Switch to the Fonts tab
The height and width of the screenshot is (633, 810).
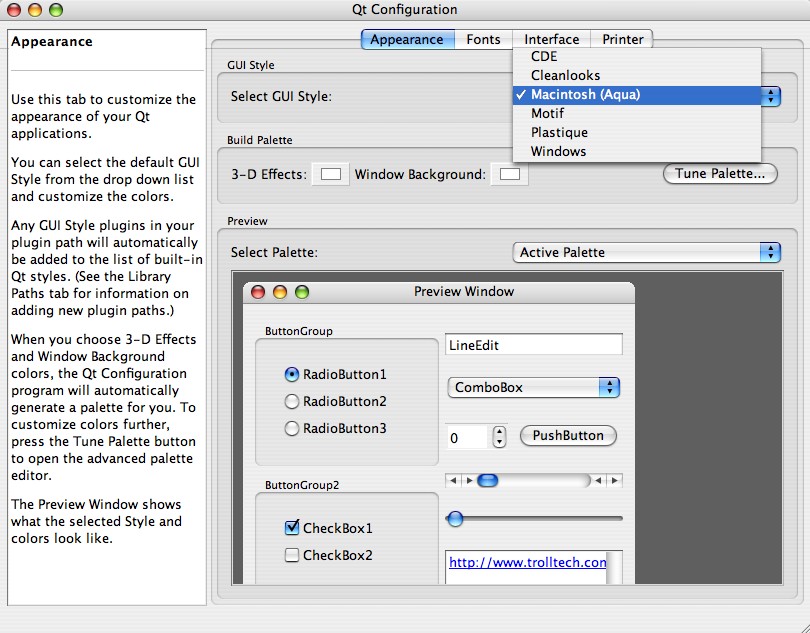point(483,39)
